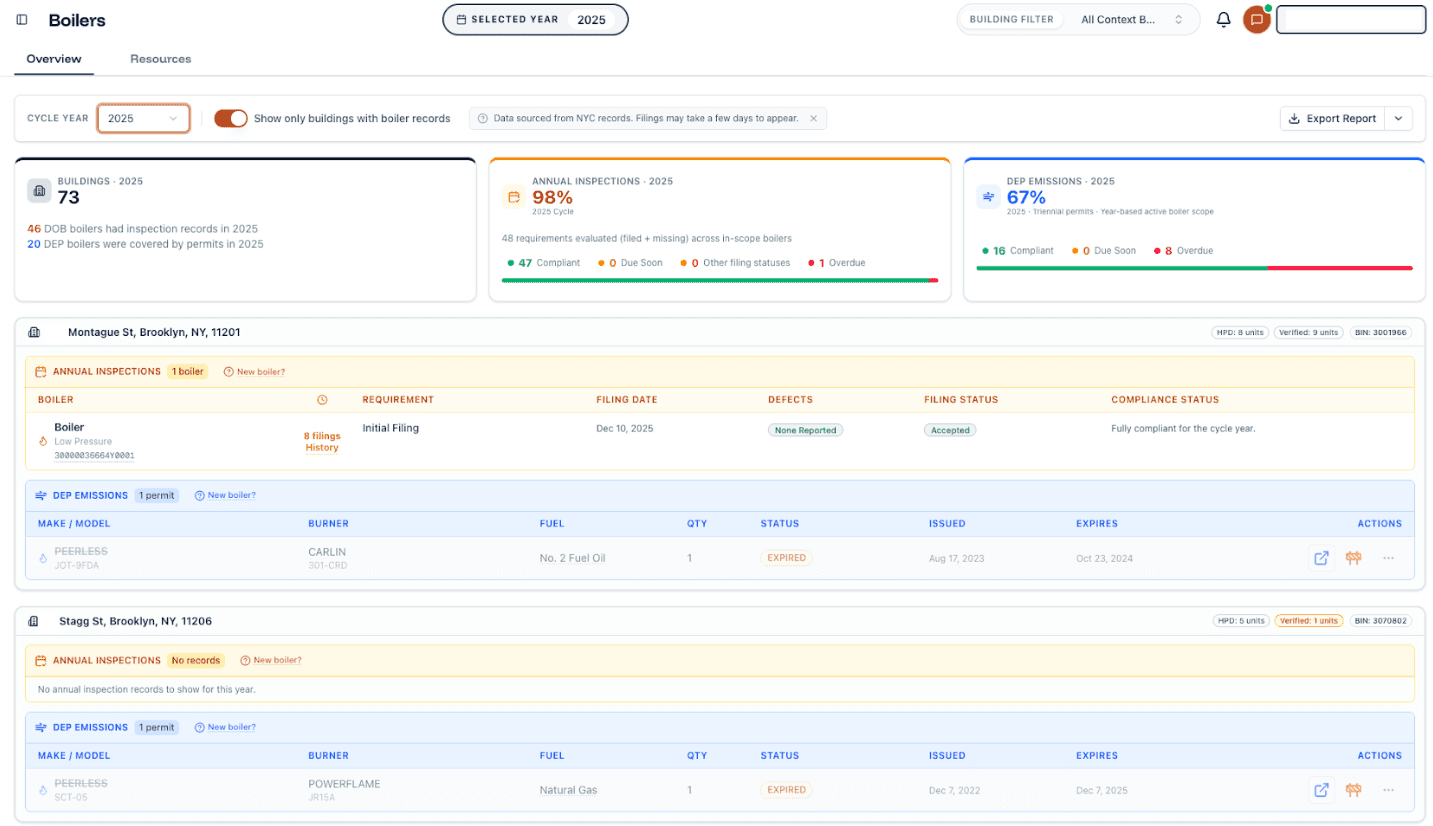This screenshot has width=1433, height=826.
Task: Click orange barrier icon on POWERFLAME permit row
Action: [1354, 790]
